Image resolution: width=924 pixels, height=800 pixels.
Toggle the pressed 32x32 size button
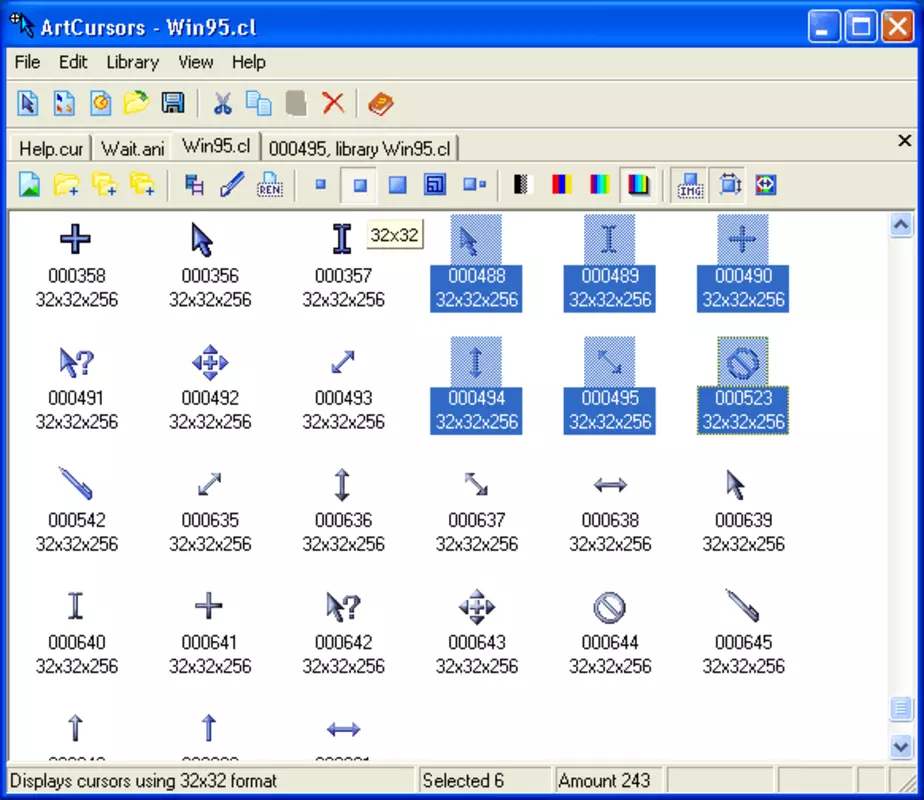pos(359,185)
